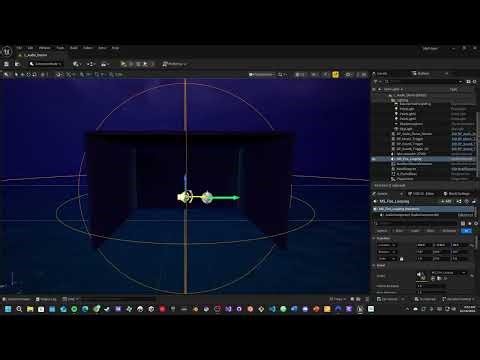Click the yellow highlighted icon in viewport toolbar
Viewport: 480px width, 360px height.
[335, 74]
